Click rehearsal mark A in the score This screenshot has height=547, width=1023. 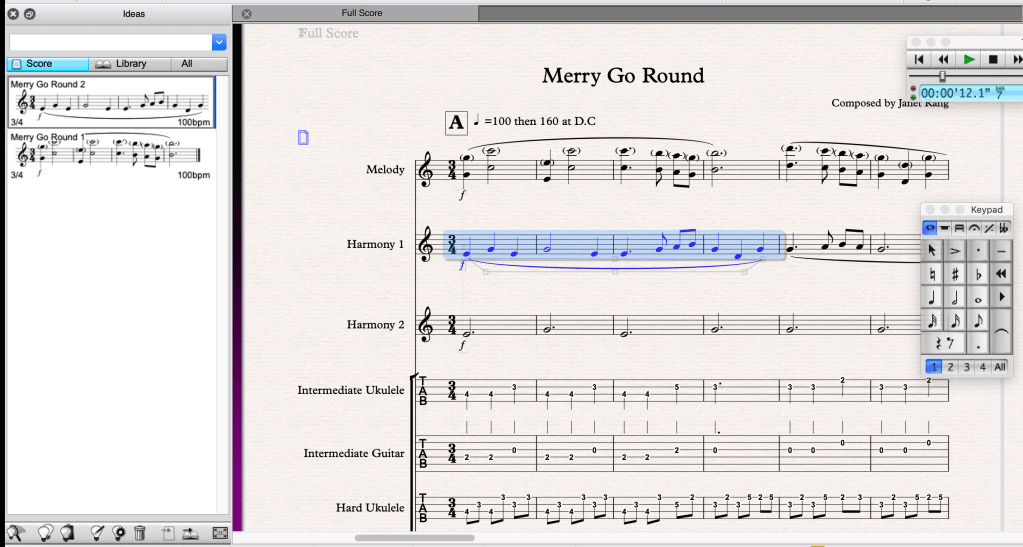click(456, 123)
